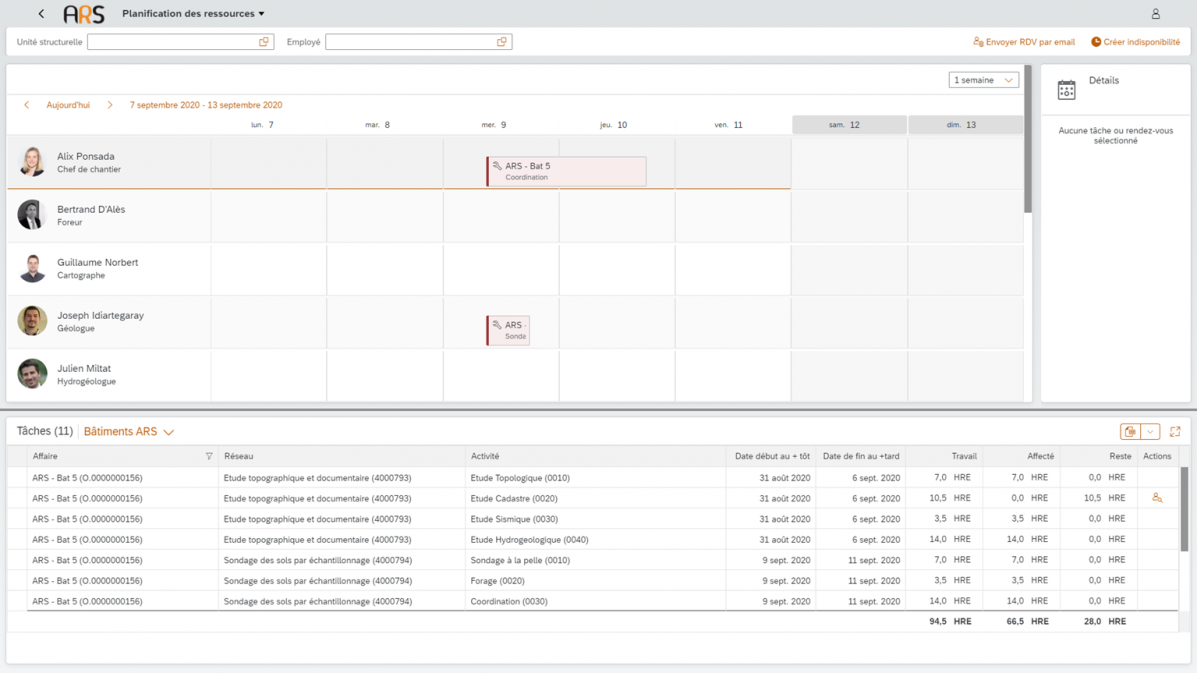Jump to Aujourd'hui in the calendar
The image size is (1197, 673).
[x=68, y=105]
